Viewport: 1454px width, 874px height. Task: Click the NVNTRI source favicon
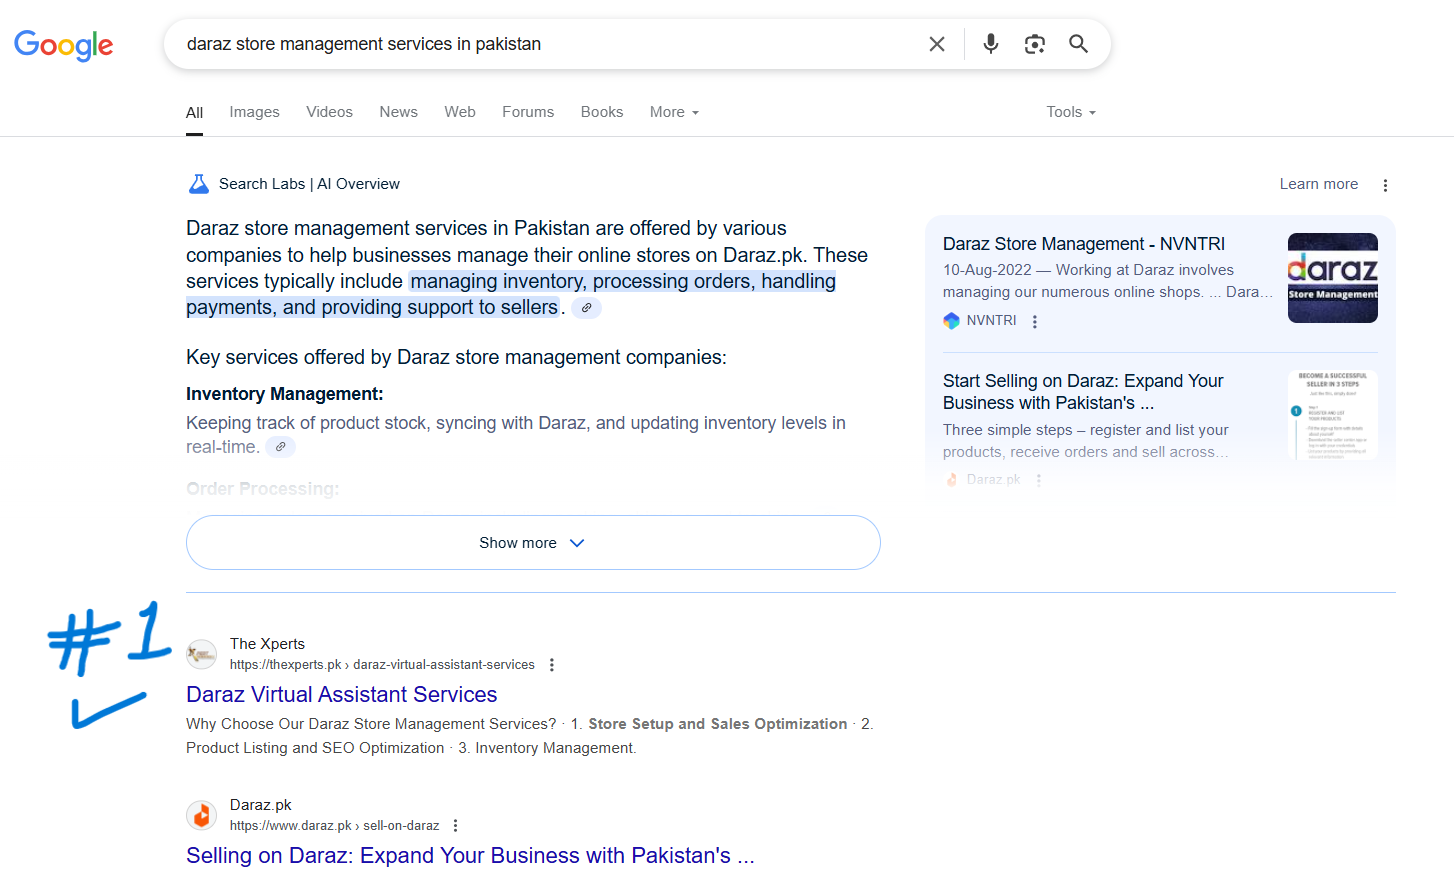[x=951, y=321]
